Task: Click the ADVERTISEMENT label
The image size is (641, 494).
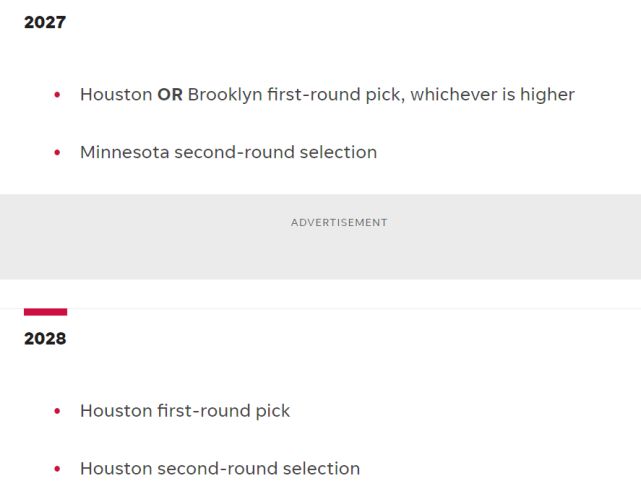Action: (339, 222)
